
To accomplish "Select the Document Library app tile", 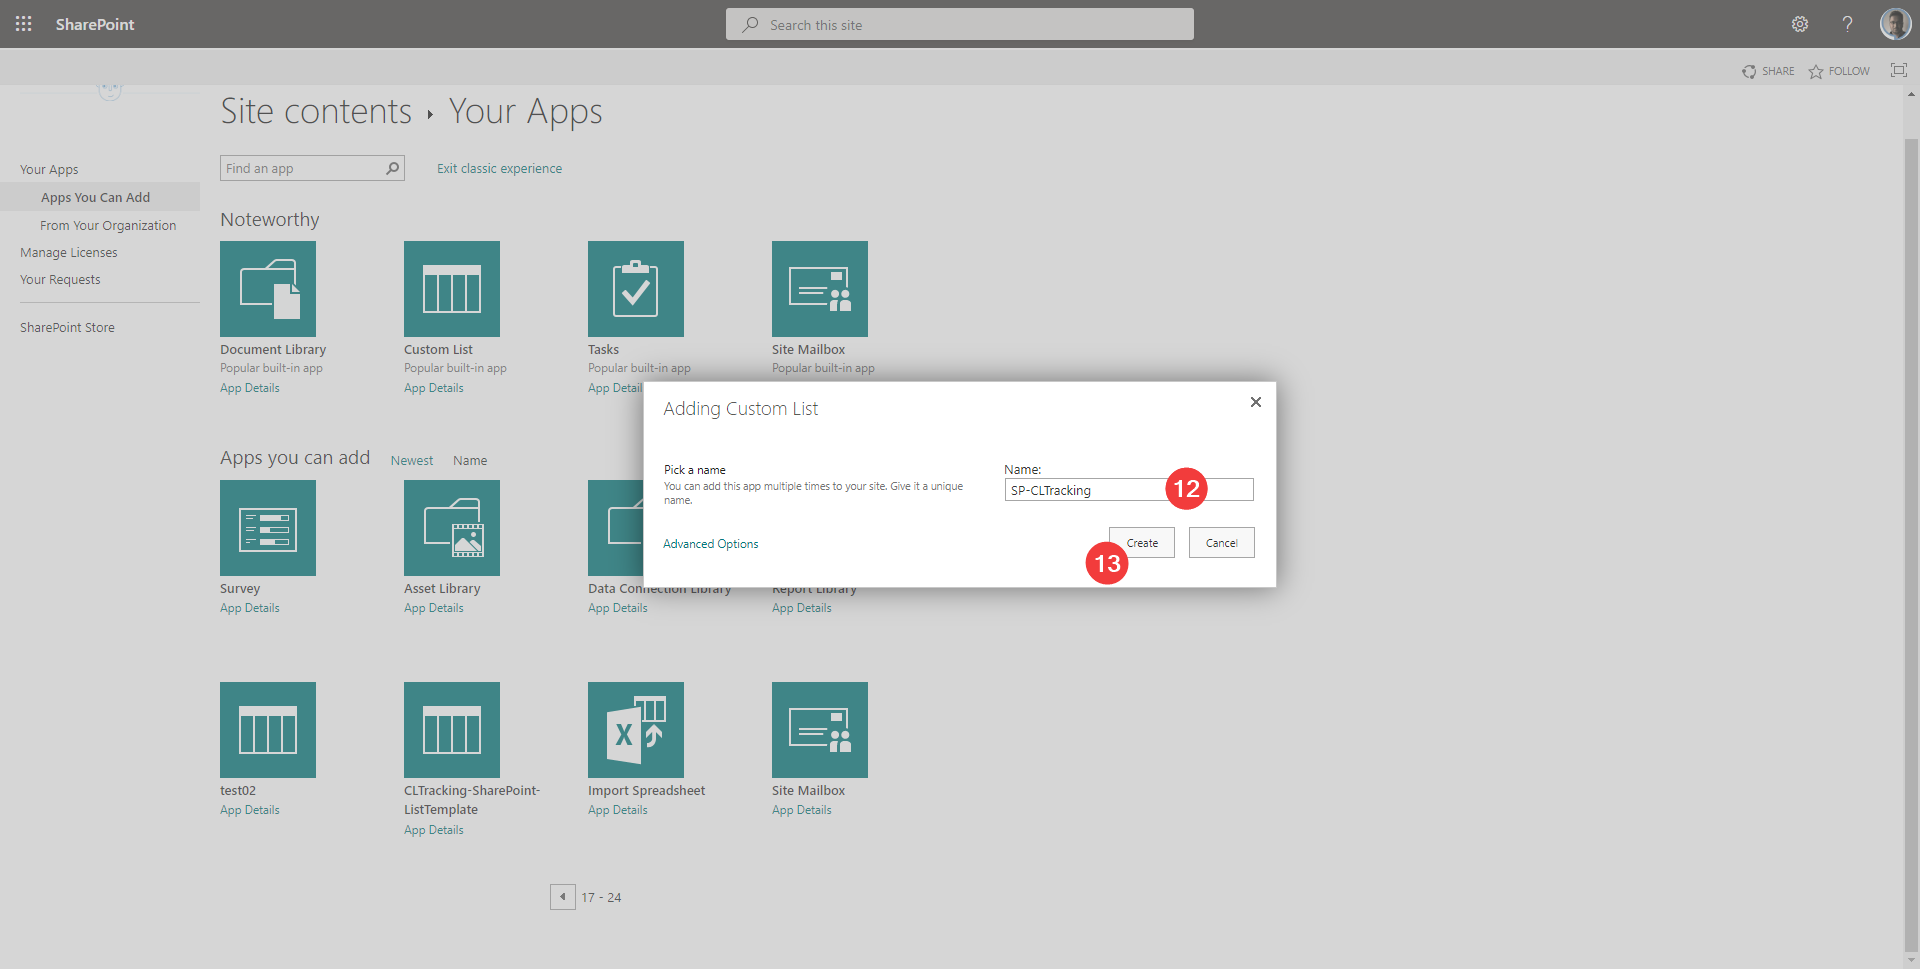I will 268,289.
